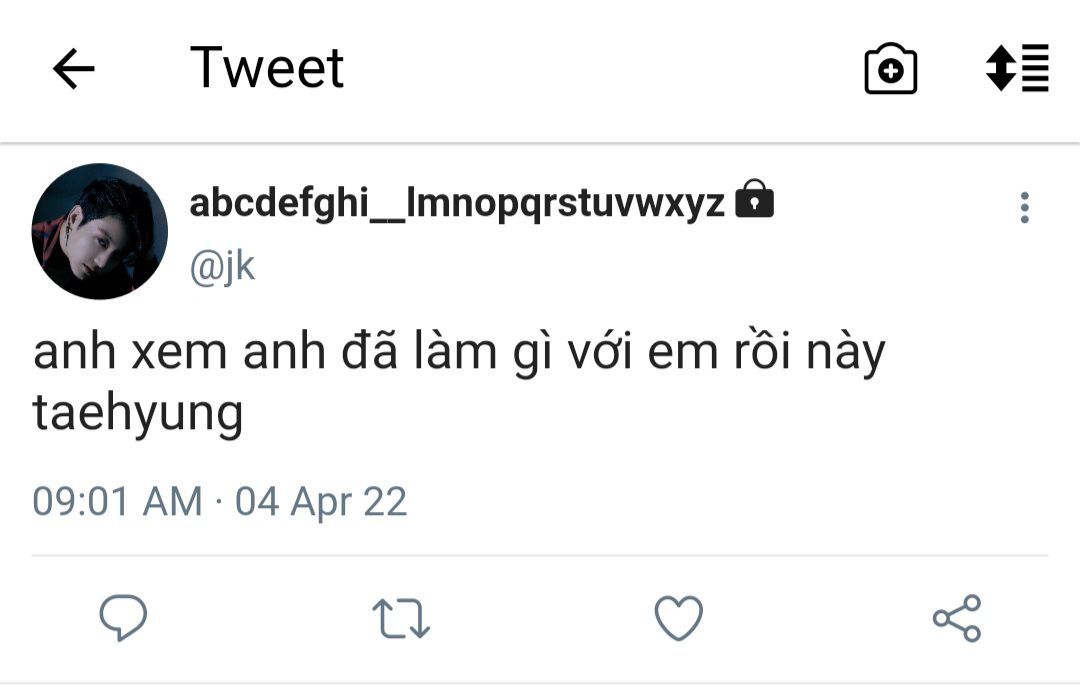View the circular profile avatar
Image resolution: width=1080 pixels, height=699 pixels.
click(100, 231)
